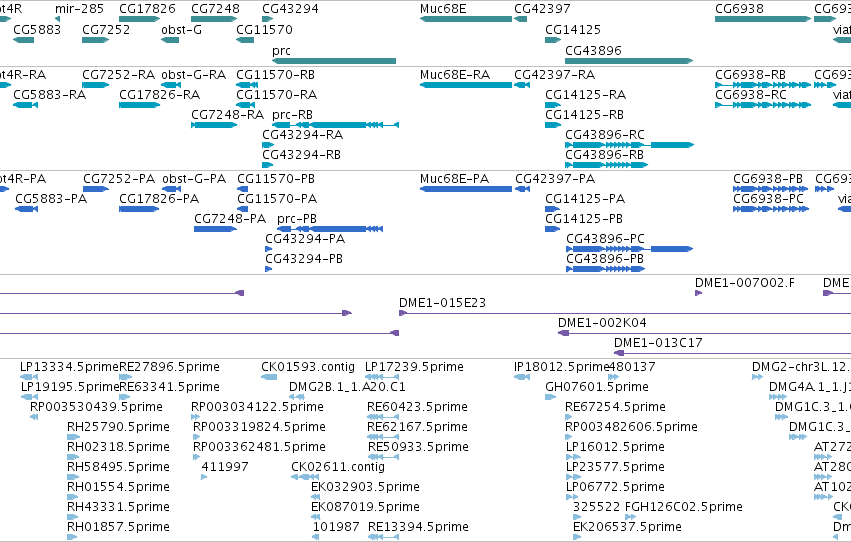The height and width of the screenshot is (542, 851).
Task: Select protein prc-PB
Action: point(330,229)
